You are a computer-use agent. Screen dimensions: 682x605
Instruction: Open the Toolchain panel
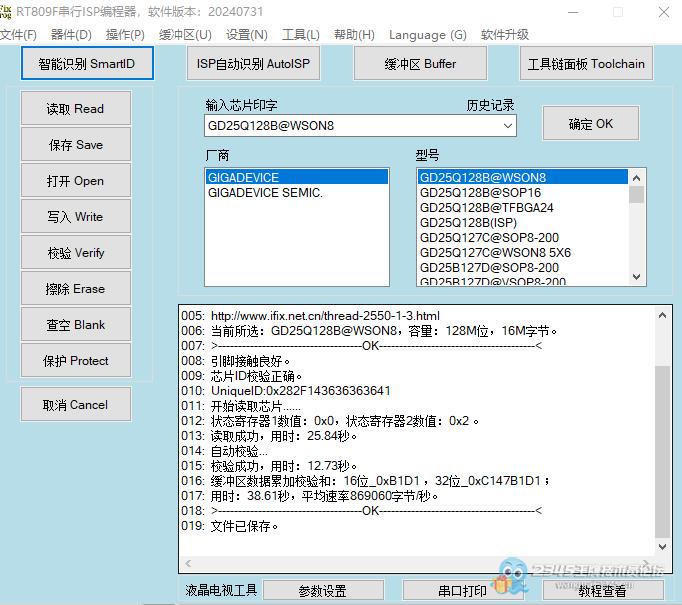(586, 63)
